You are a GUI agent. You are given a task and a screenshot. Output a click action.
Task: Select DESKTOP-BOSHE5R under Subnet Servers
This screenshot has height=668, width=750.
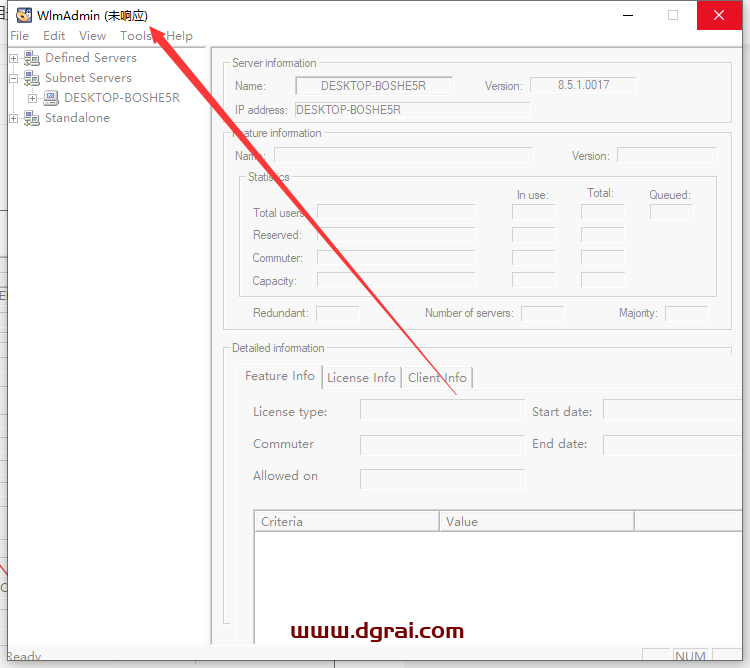(122, 98)
